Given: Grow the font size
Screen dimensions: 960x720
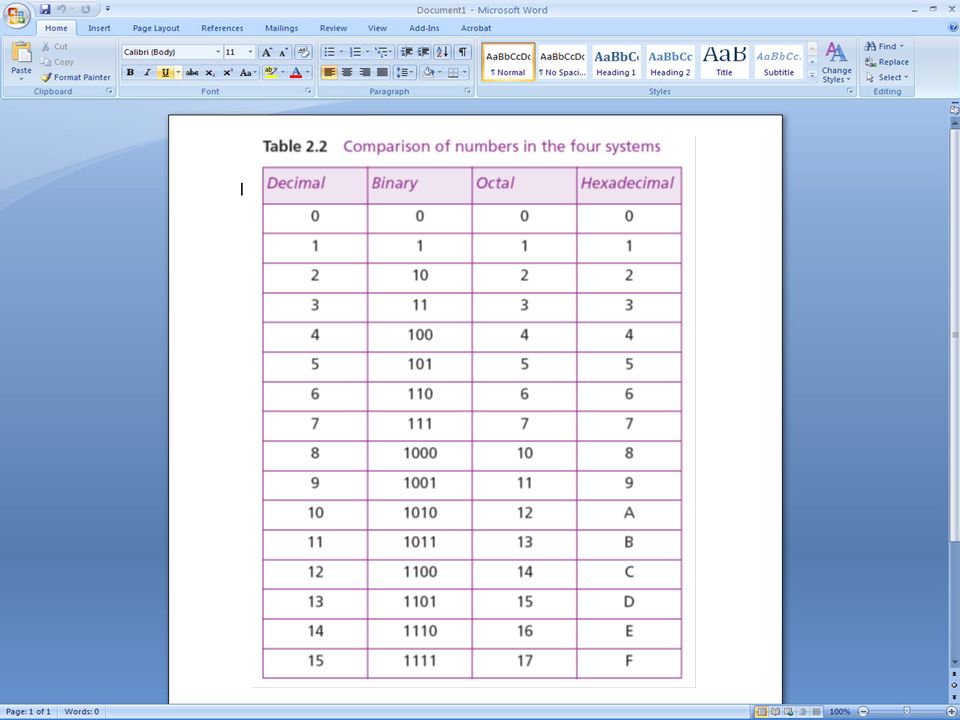Looking at the screenshot, I should coord(266,52).
